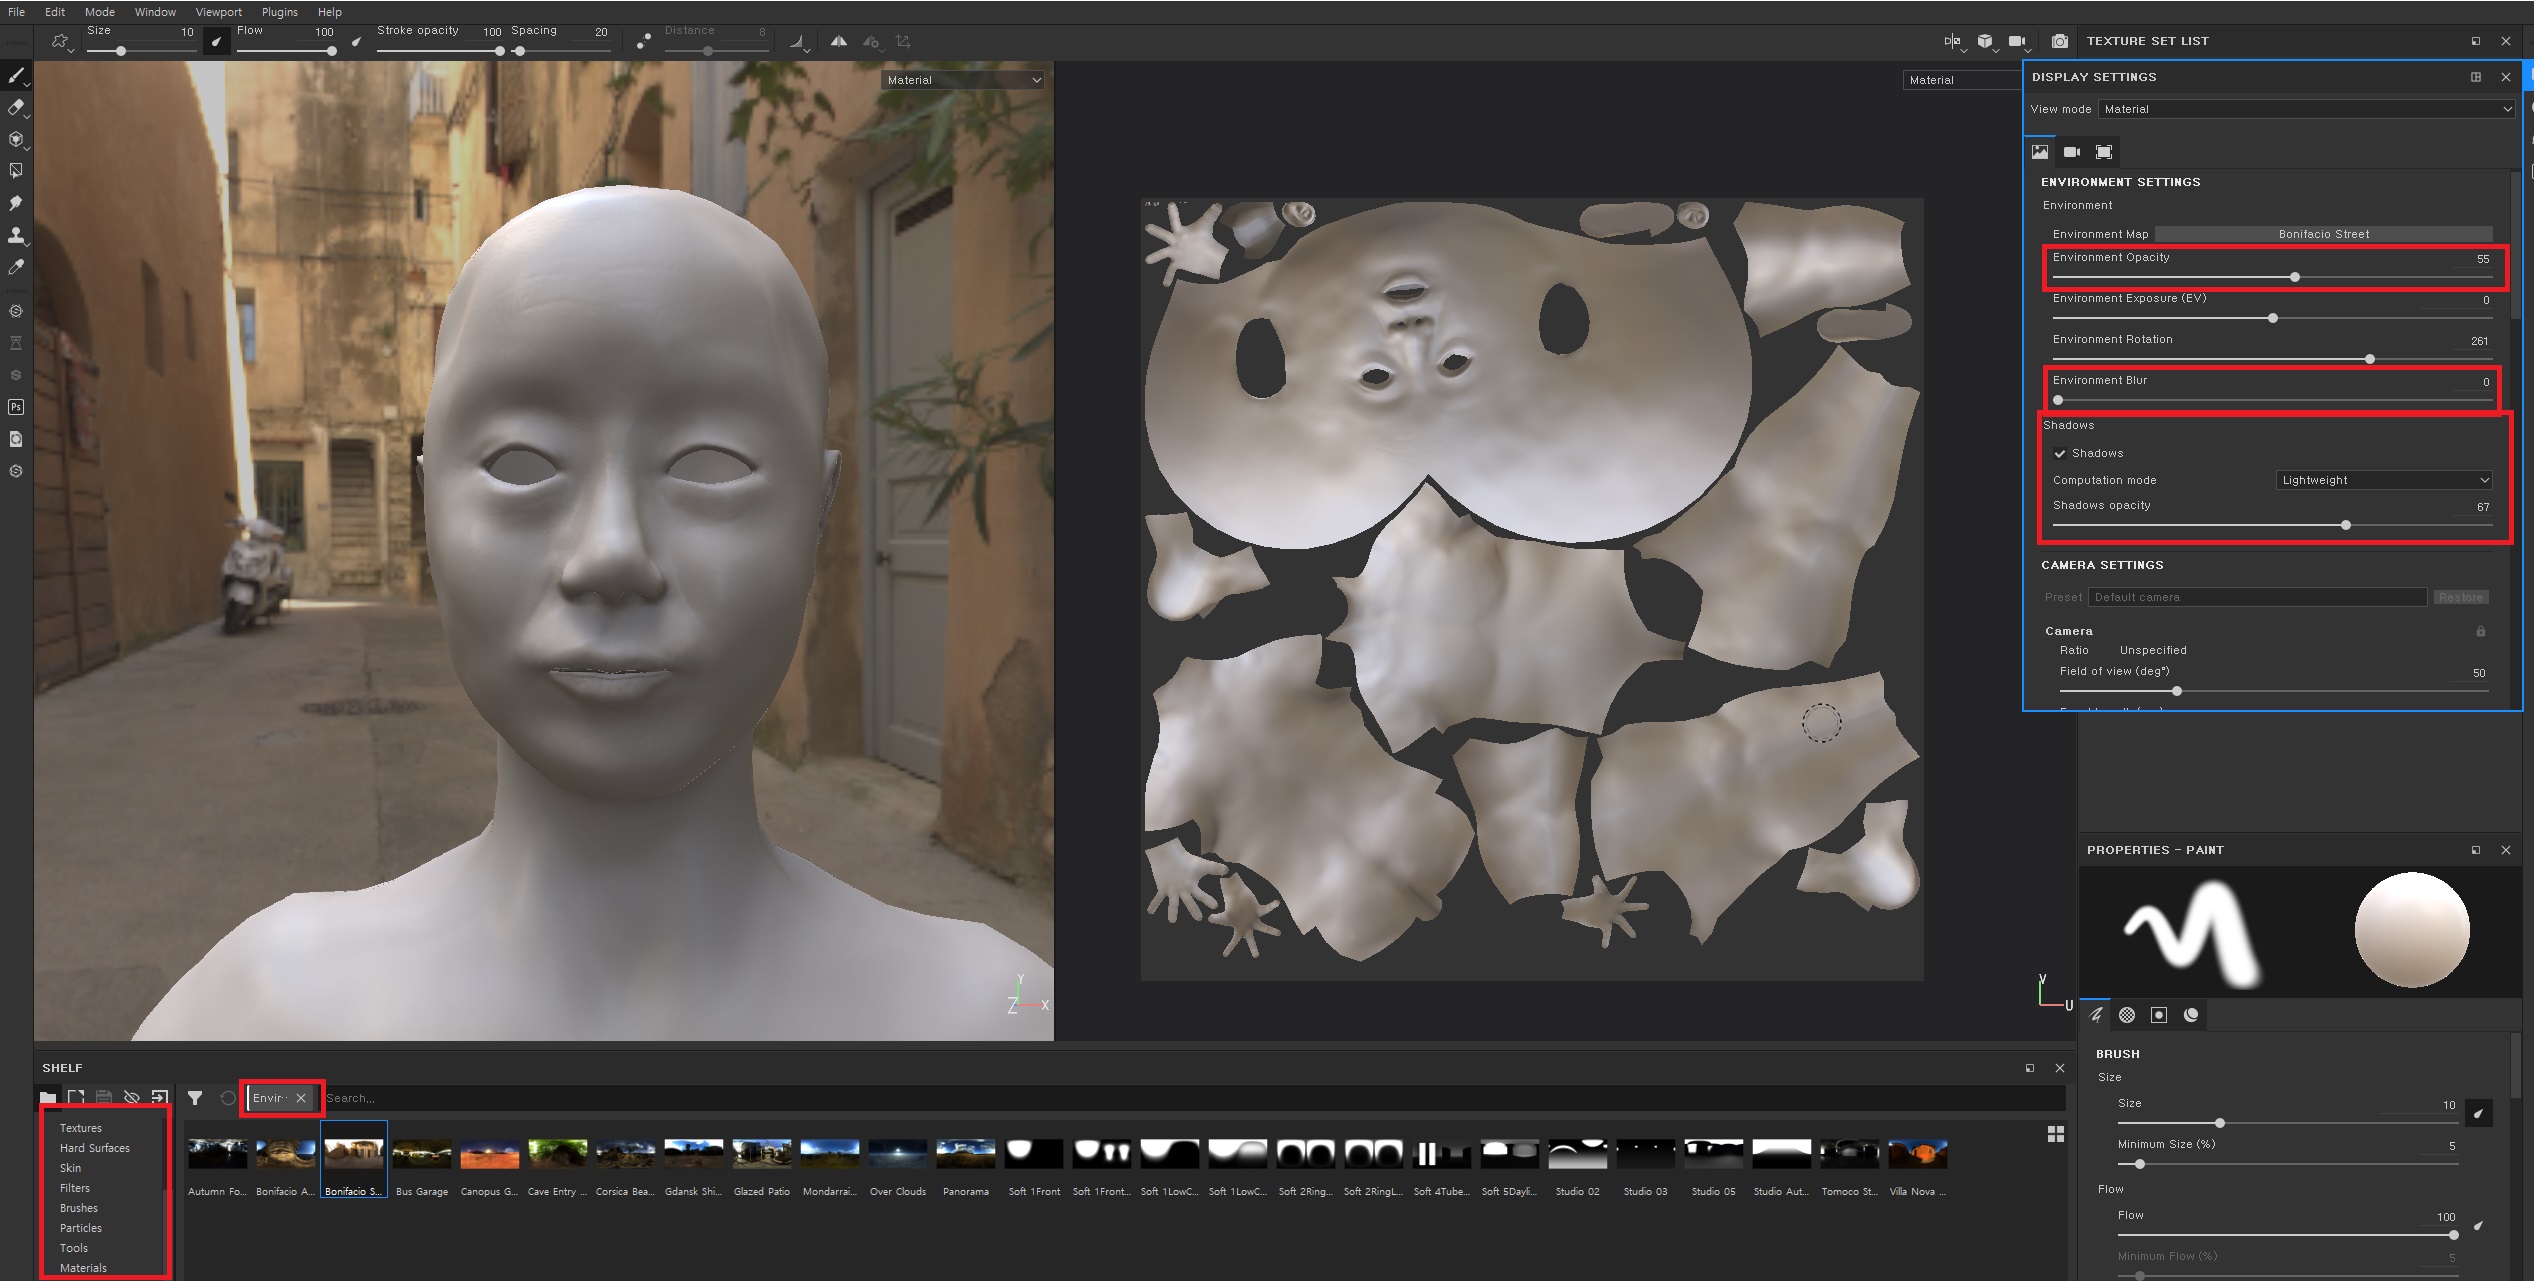Select the Polygon Fill tool
This screenshot has height=1281, width=2534.
(16, 171)
